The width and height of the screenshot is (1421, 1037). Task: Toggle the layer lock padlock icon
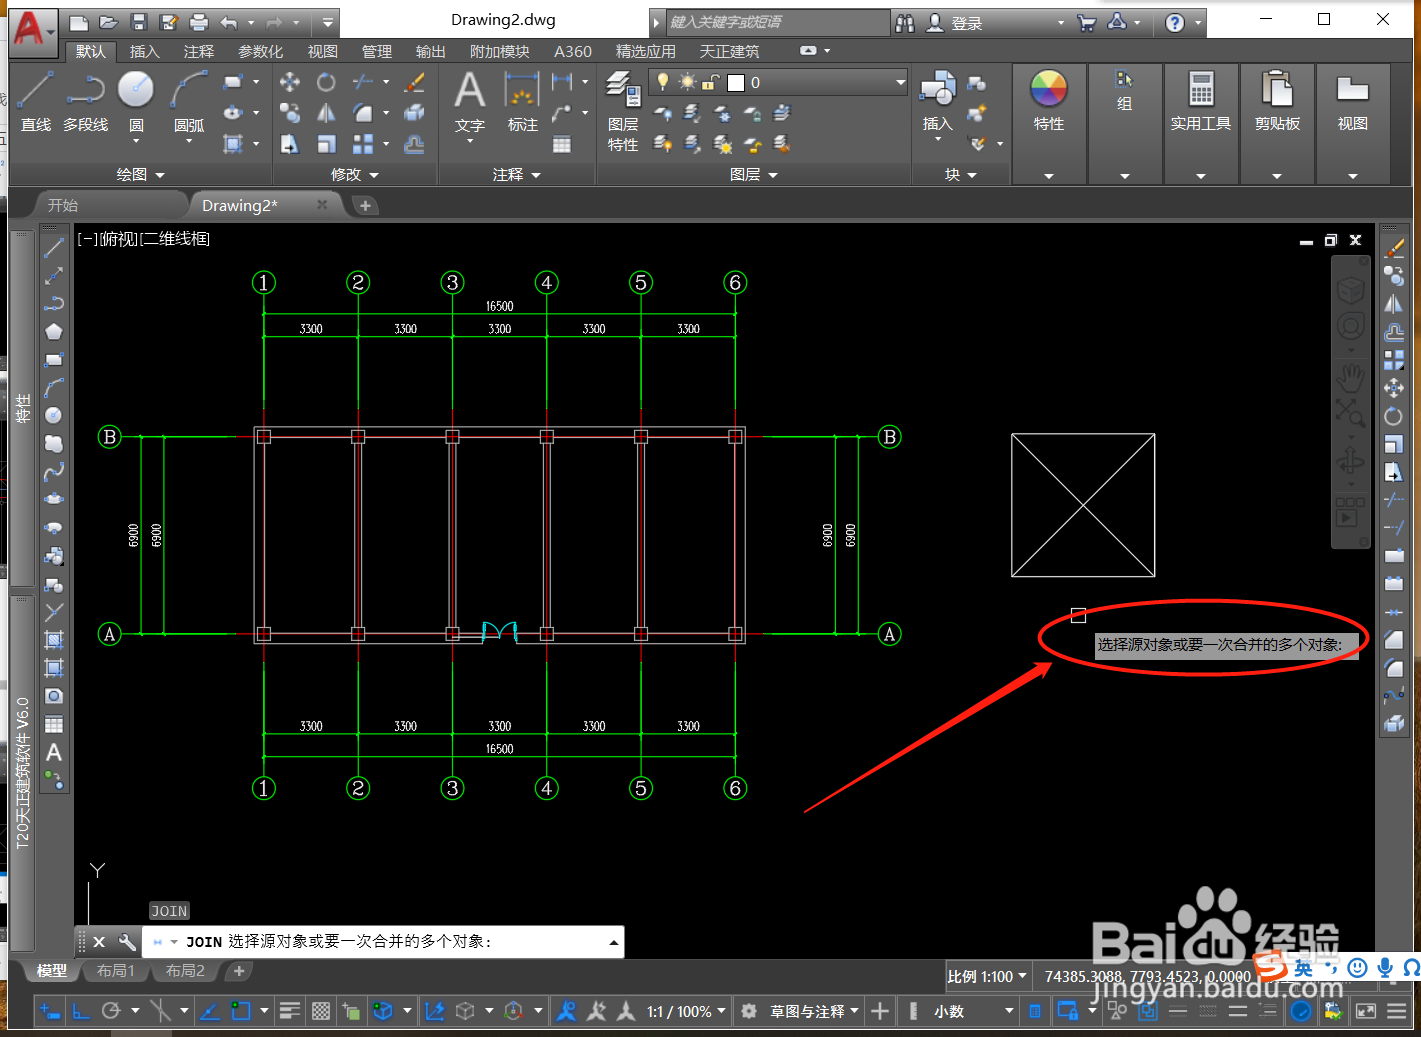[711, 82]
